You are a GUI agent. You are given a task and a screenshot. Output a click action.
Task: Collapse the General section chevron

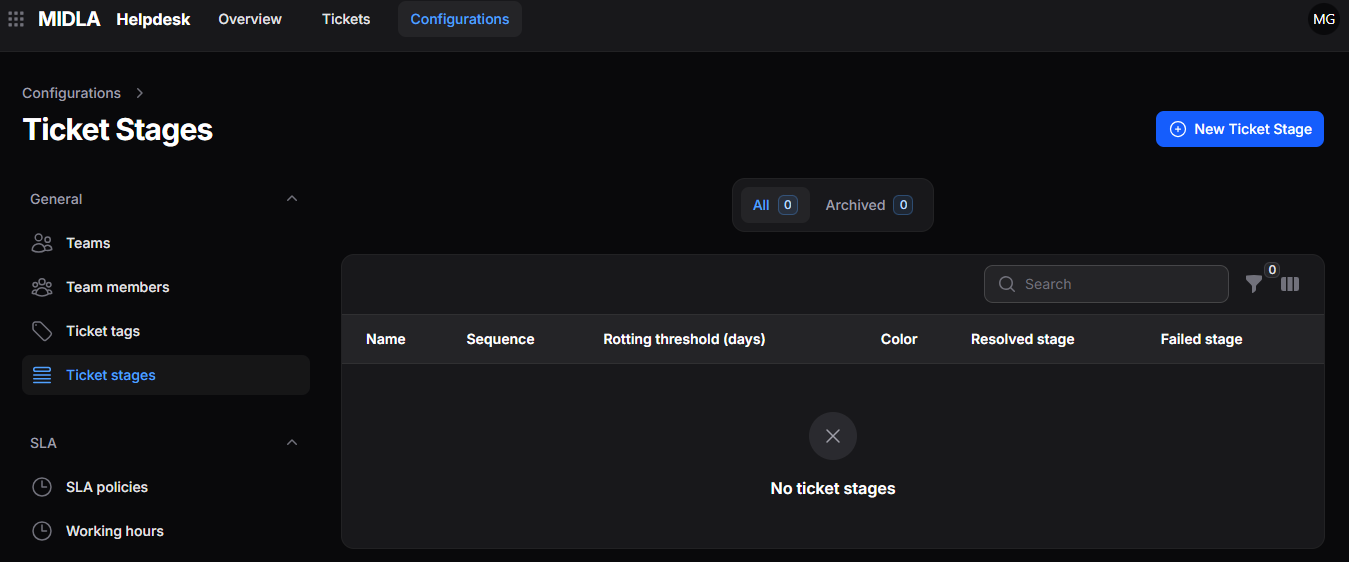[x=292, y=199]
